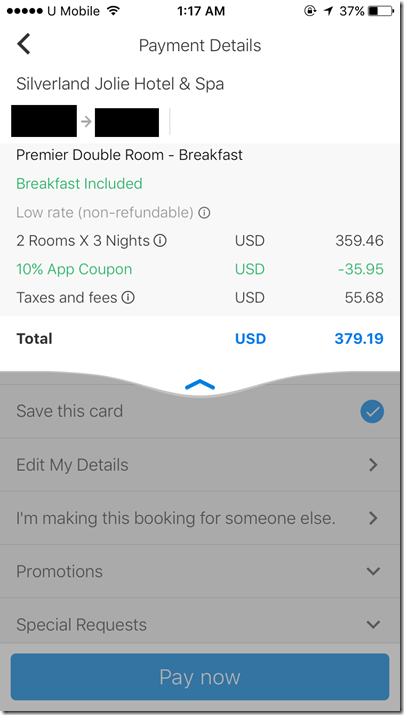Collapse price summary with blue up chevron

pyautogui.click(x=200, y=385)
